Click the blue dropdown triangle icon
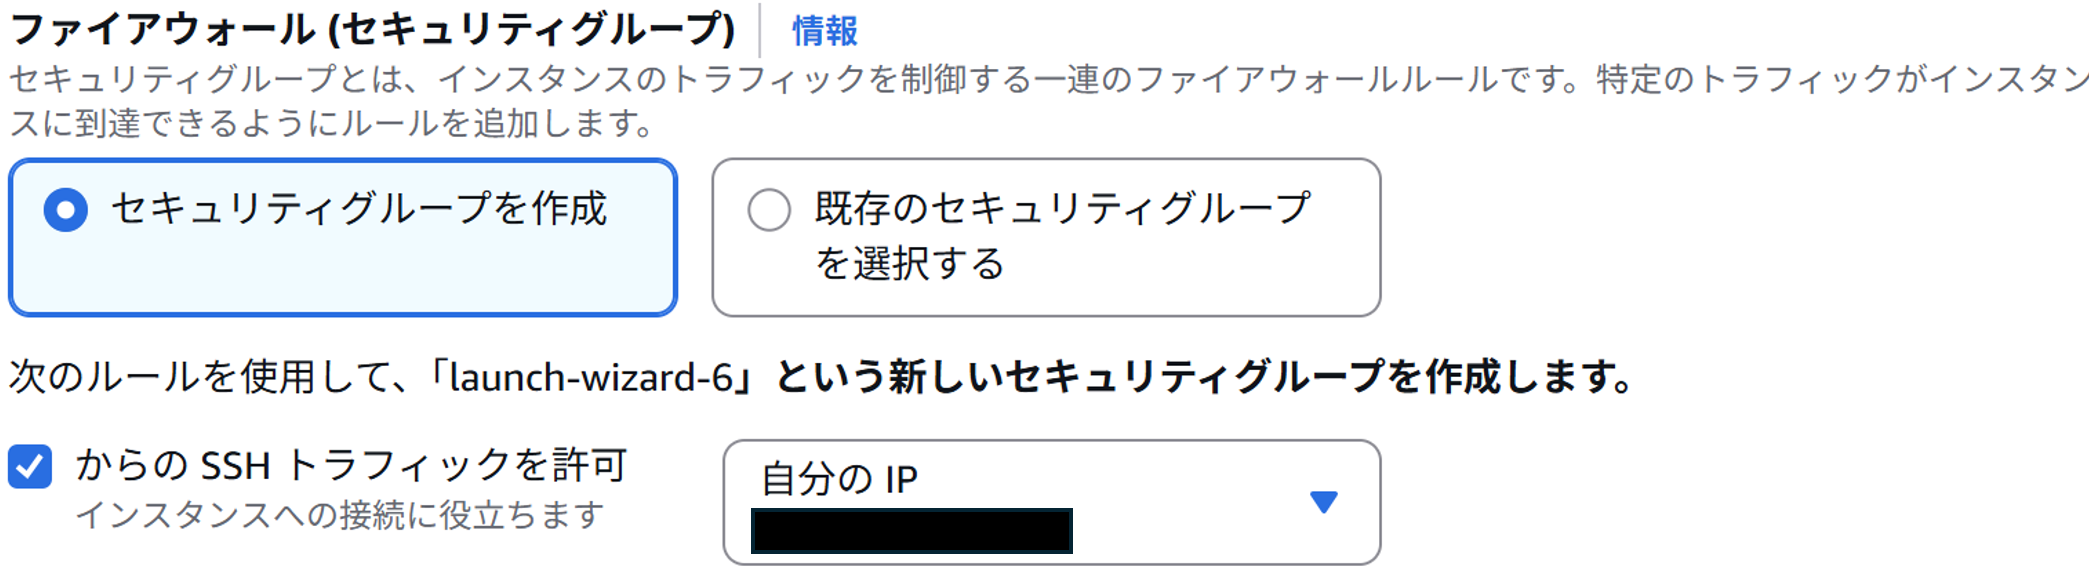2089x581 pixels. tap(1325, 500)
